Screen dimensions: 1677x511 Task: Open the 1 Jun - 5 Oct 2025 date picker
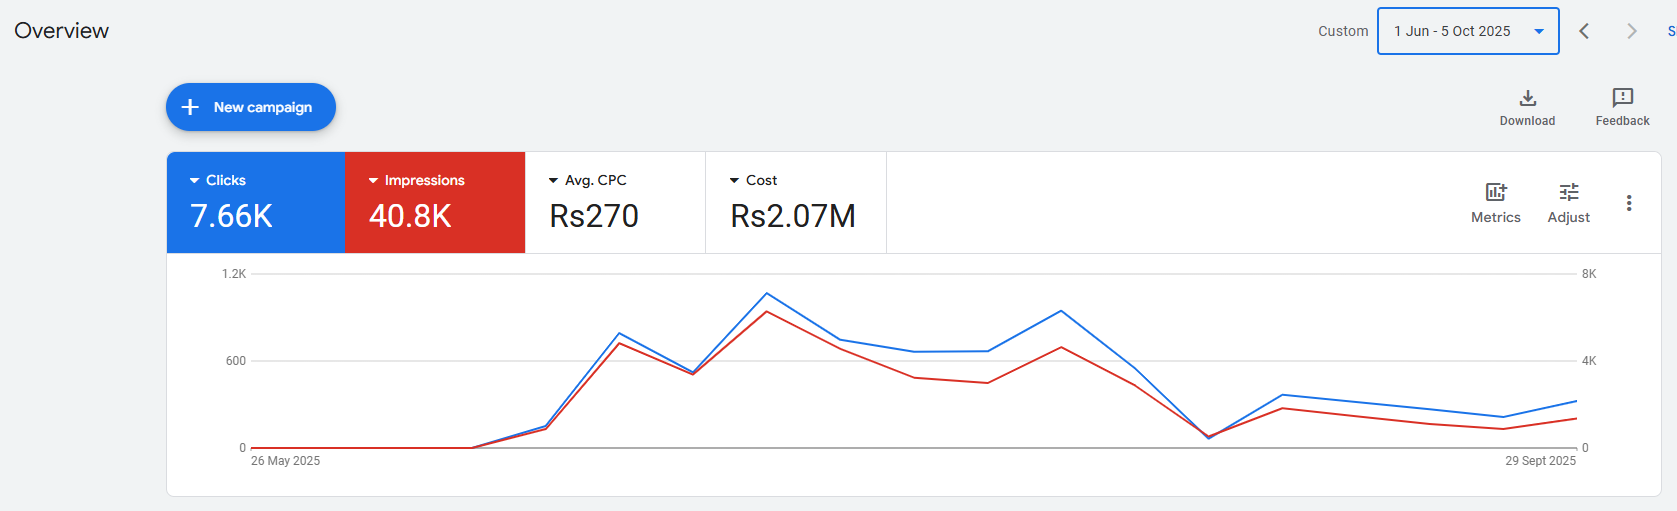[x=1467, y=31]
